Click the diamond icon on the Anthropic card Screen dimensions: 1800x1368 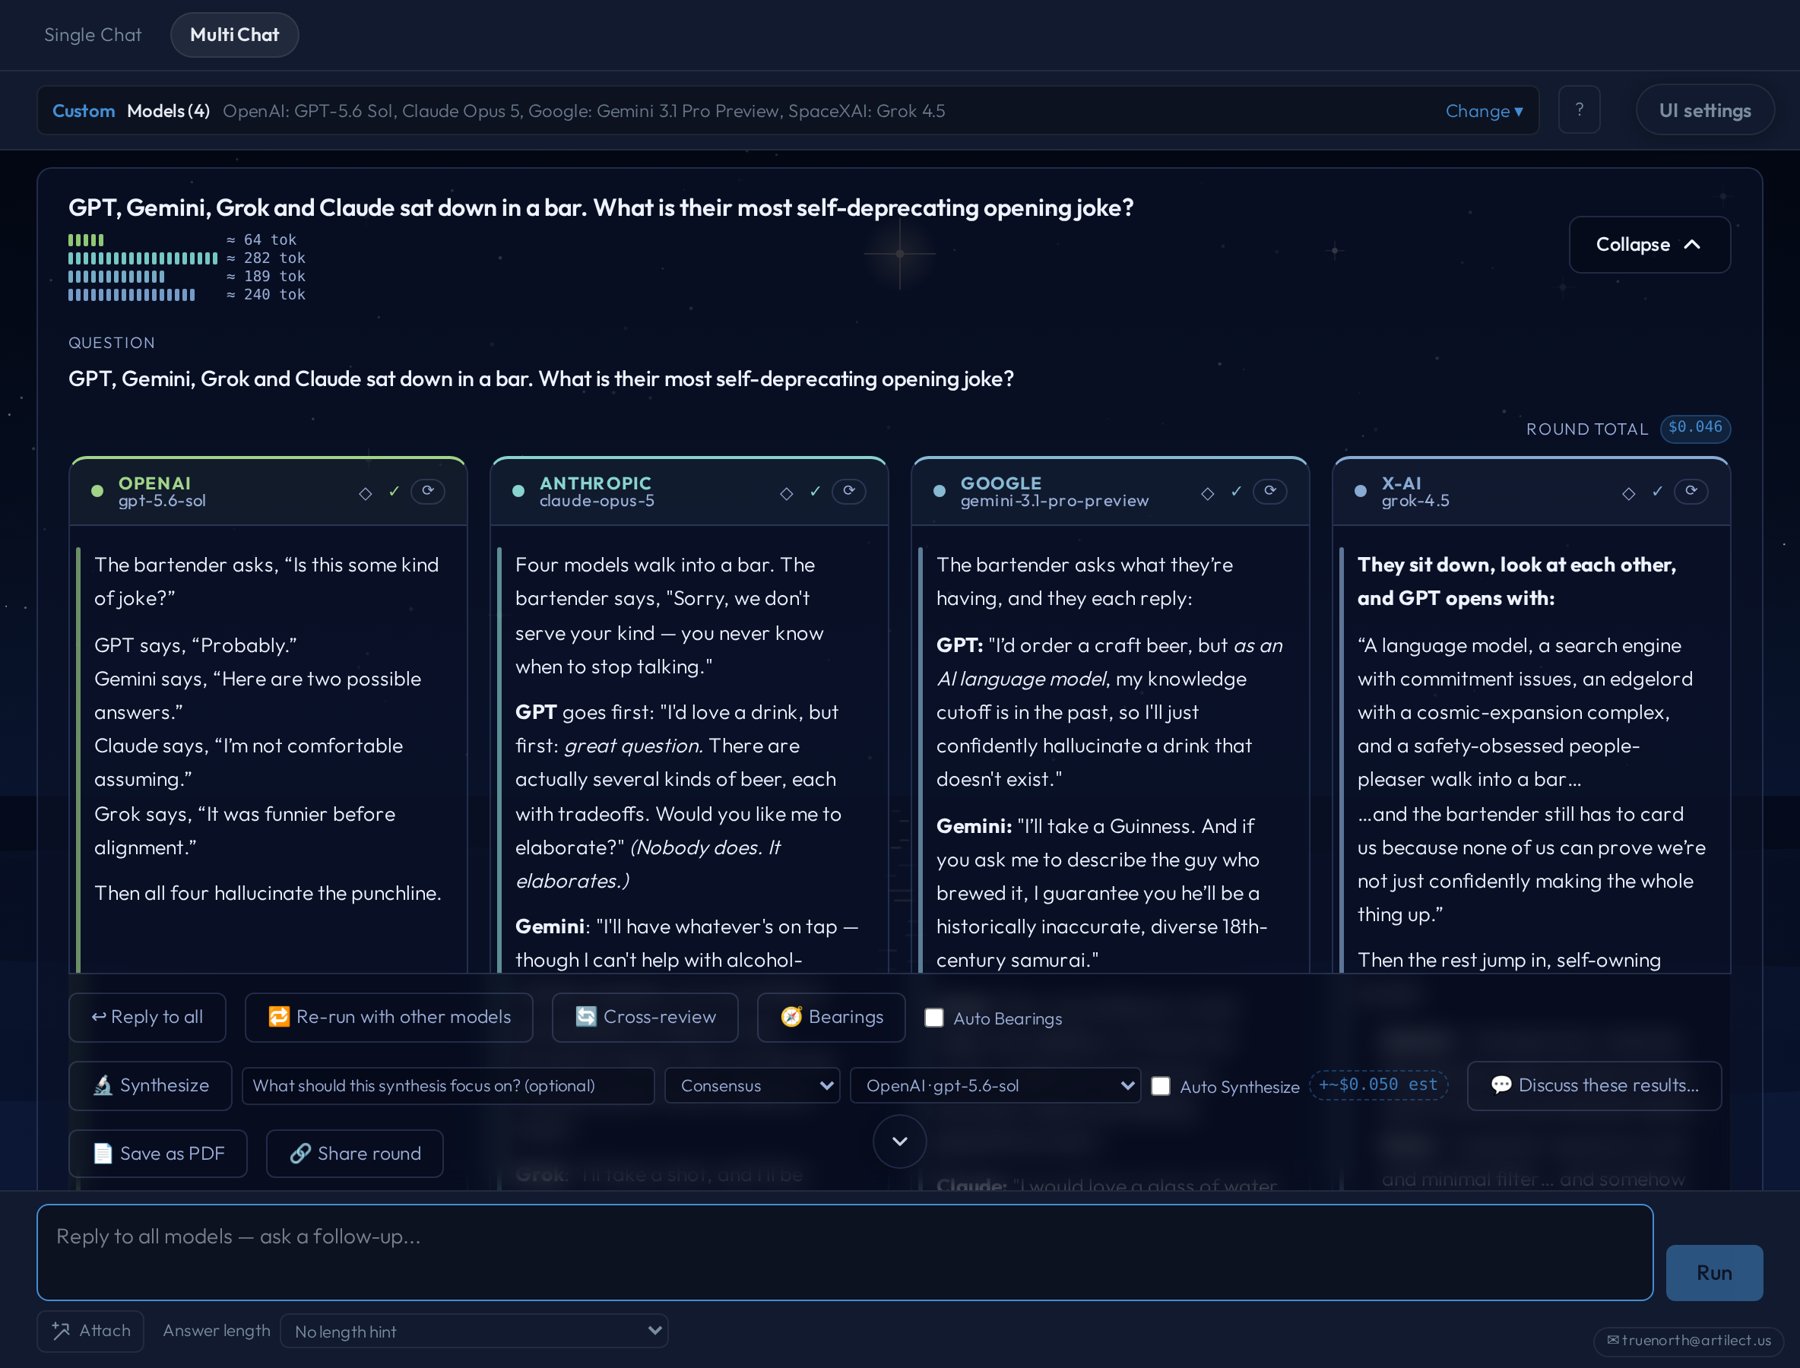coord(786,493)
